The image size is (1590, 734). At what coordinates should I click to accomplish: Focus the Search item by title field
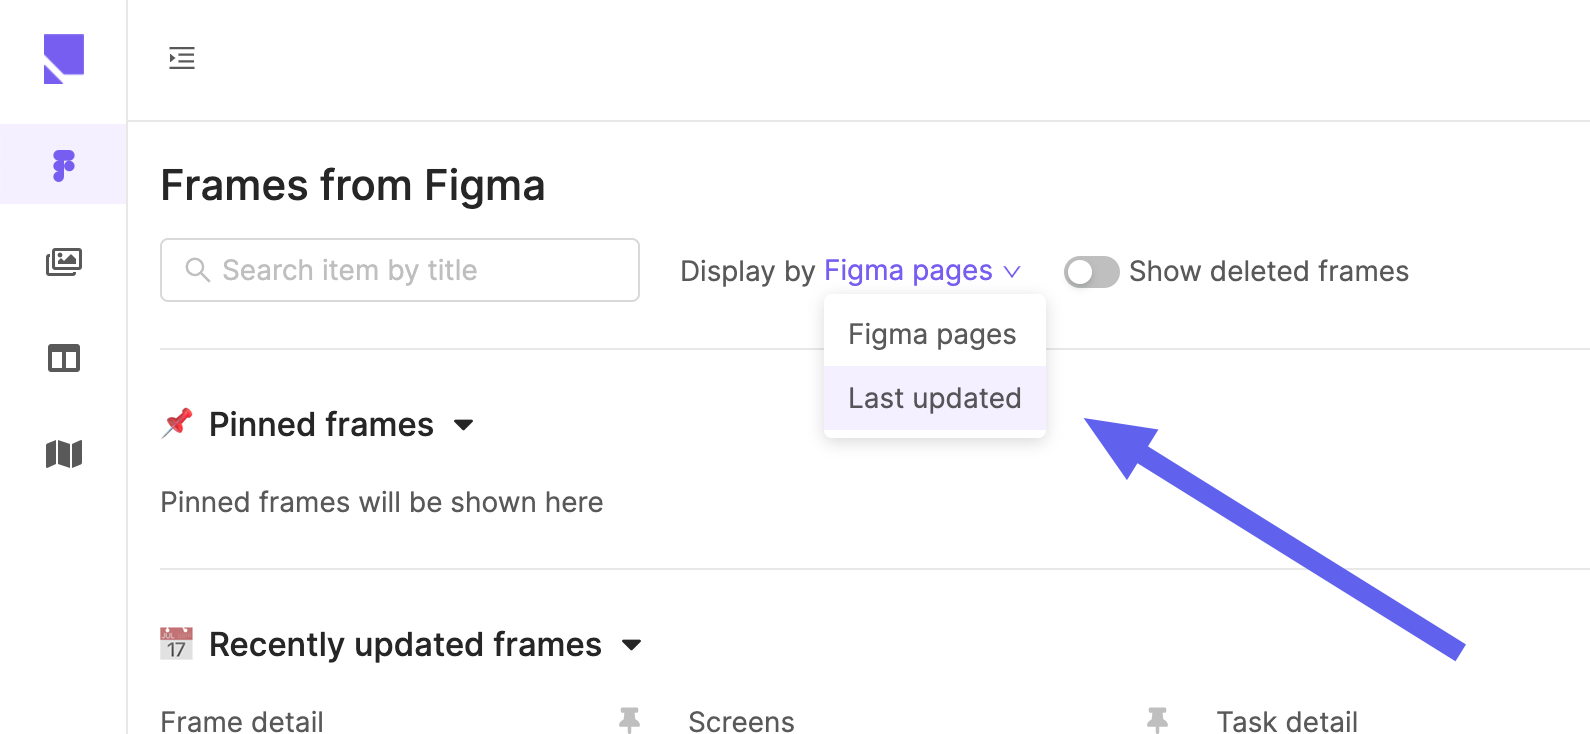pyautogui.click(x=400, y=270)
